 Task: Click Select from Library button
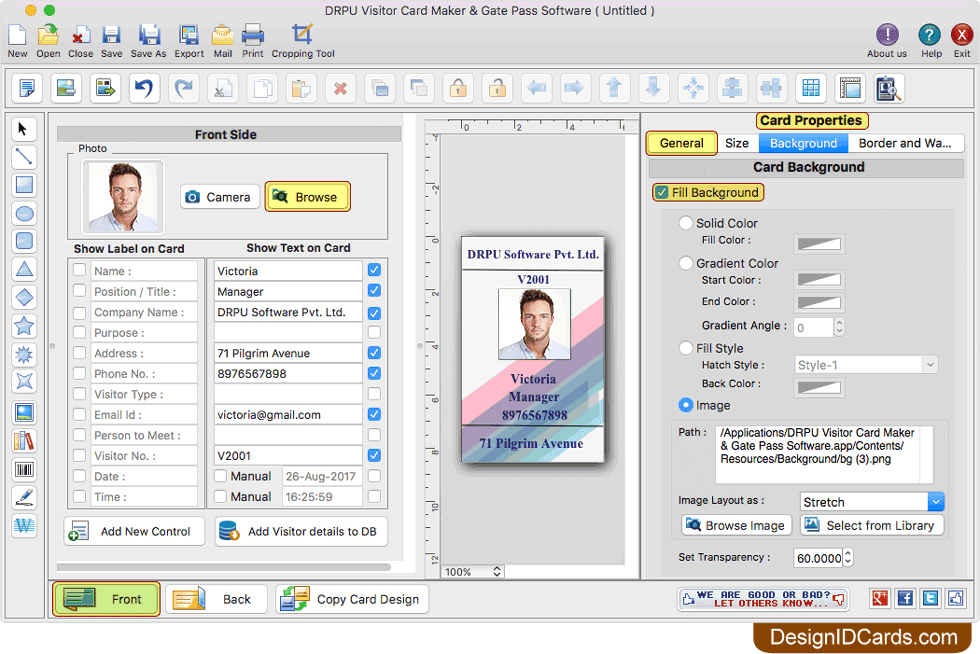872,525
